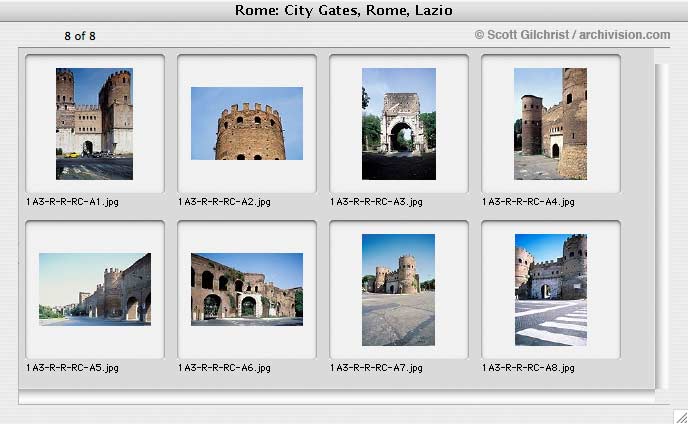Open thumbnail 1A3-R-R-RC-A4 brick tower gate
Viewport: 688px width, 424px height.
[x=550, y=124]
